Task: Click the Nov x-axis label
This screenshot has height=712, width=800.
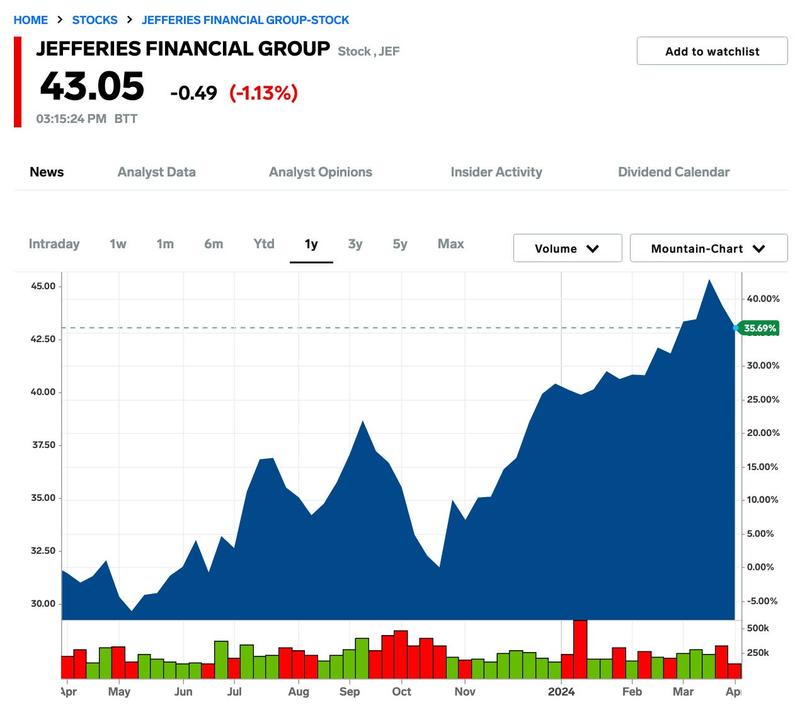Action: click(x=465, y=692)
